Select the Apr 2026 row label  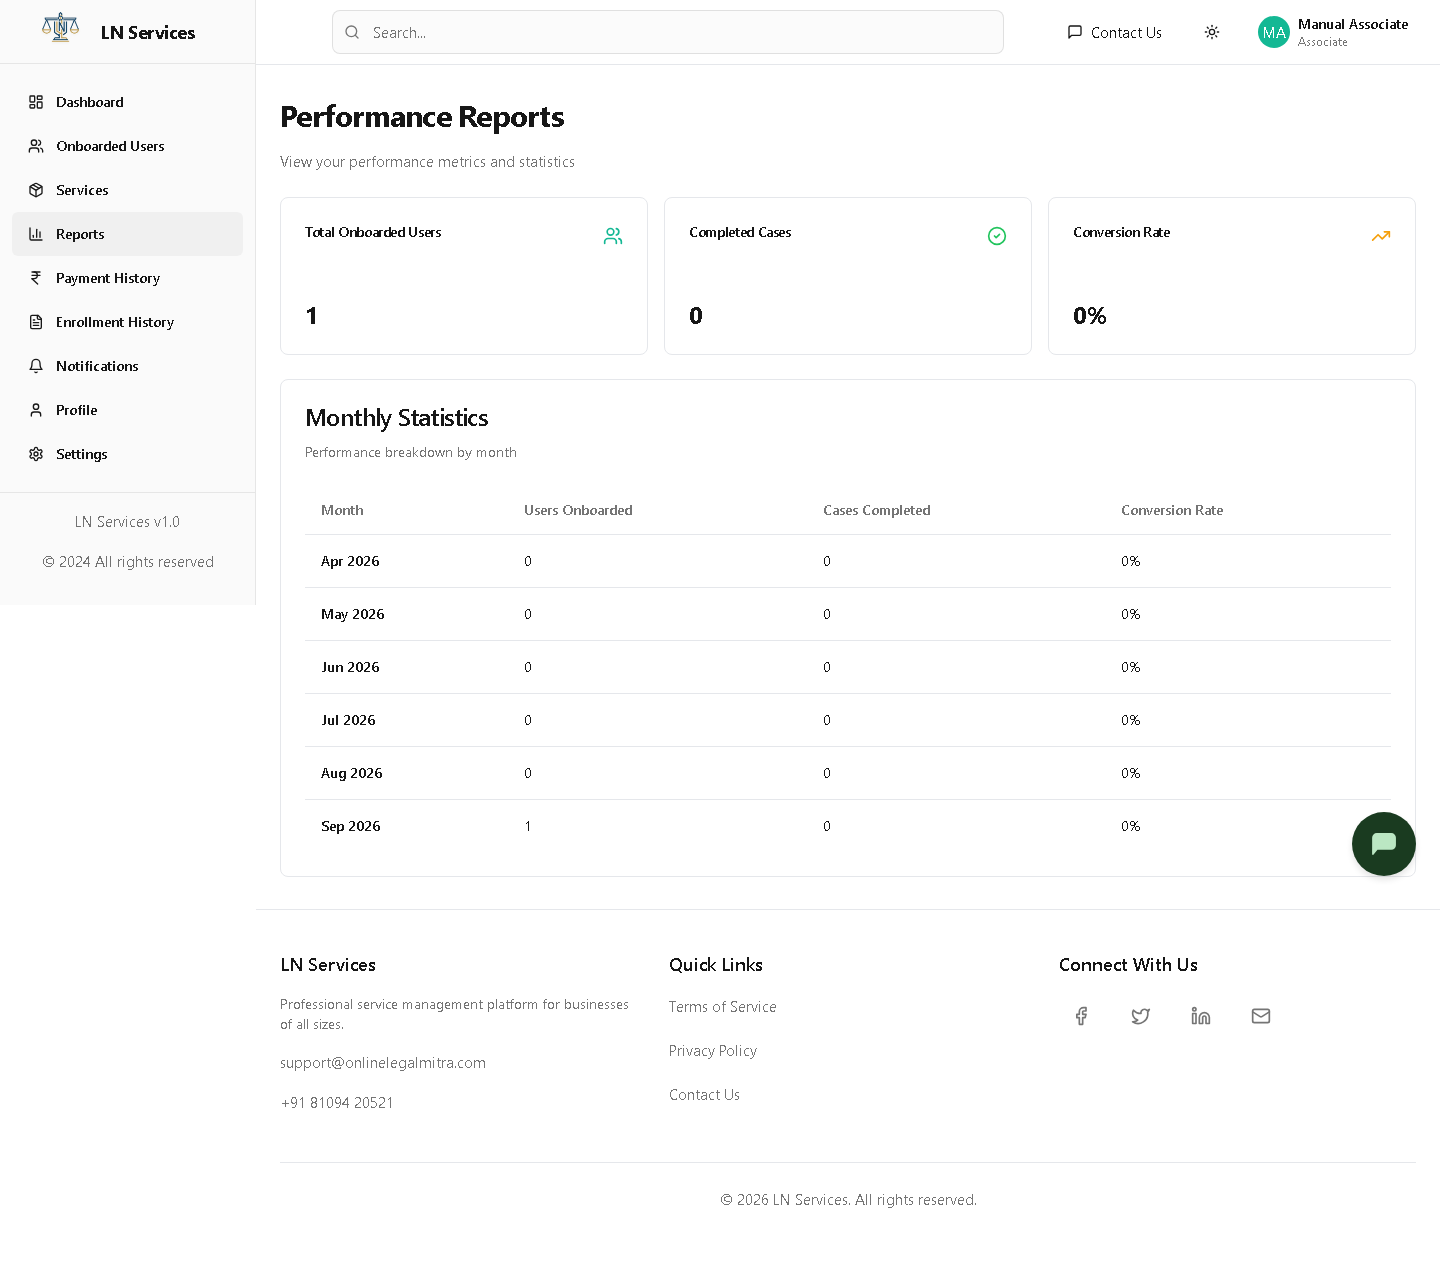click(x=350, y=561)
